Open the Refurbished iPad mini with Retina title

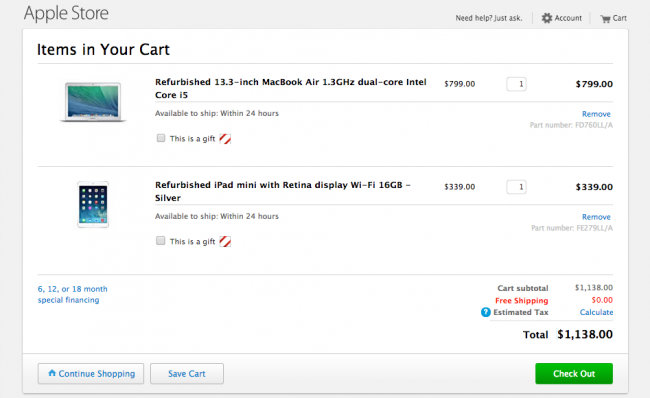[283, 191]
